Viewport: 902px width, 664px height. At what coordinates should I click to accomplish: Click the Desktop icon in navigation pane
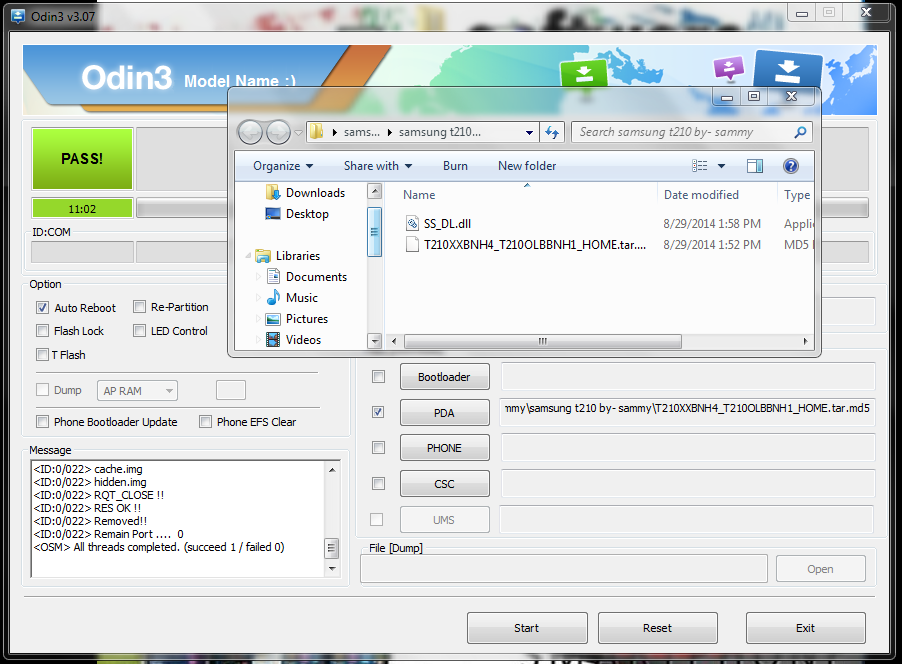pyautogui.click(x=273, y=213)
